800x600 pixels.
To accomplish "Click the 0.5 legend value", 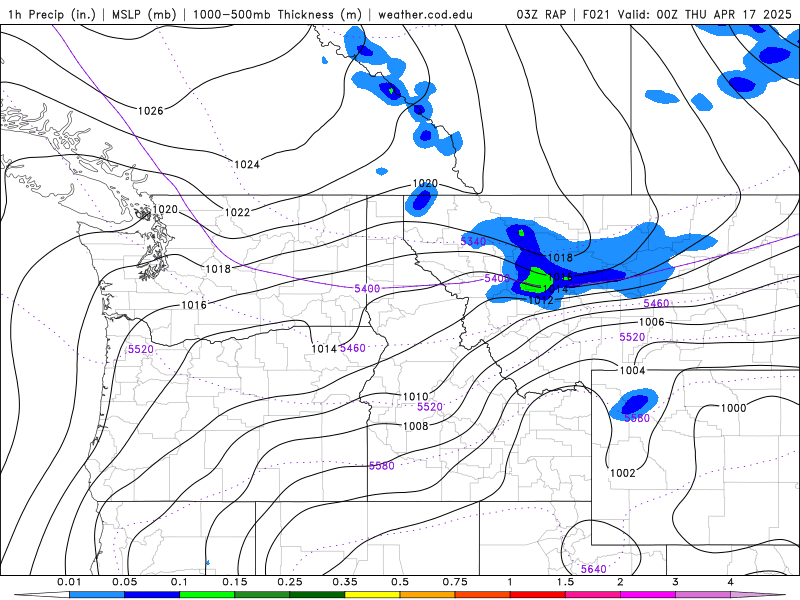I will pyautogui.click(x=400, y=582).
